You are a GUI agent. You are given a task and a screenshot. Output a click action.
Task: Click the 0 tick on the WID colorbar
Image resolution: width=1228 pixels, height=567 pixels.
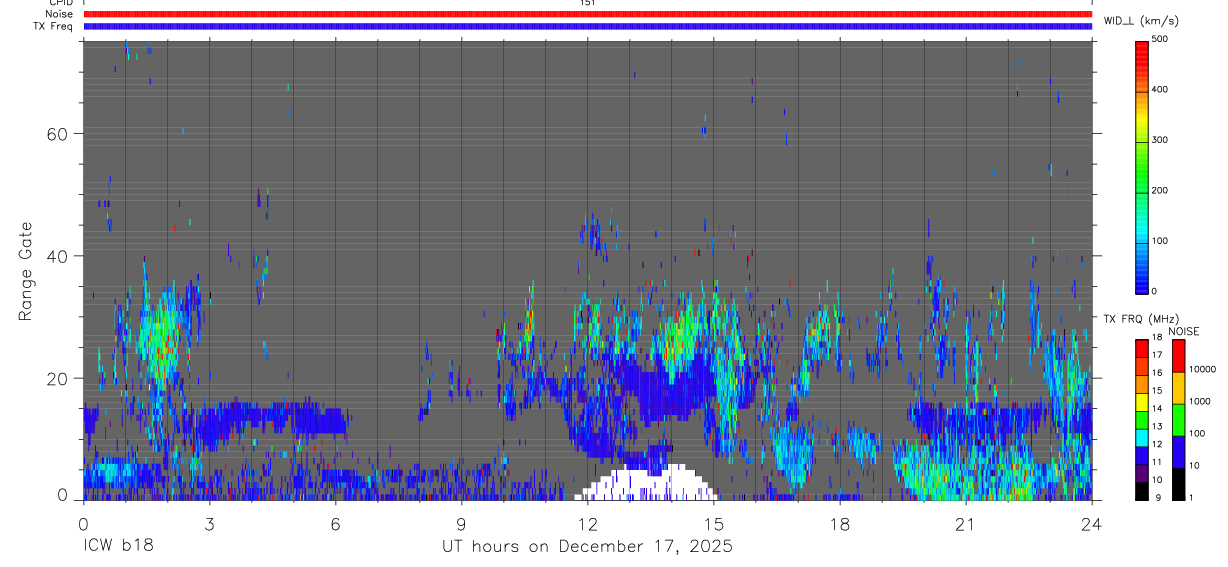[1154, 291]
